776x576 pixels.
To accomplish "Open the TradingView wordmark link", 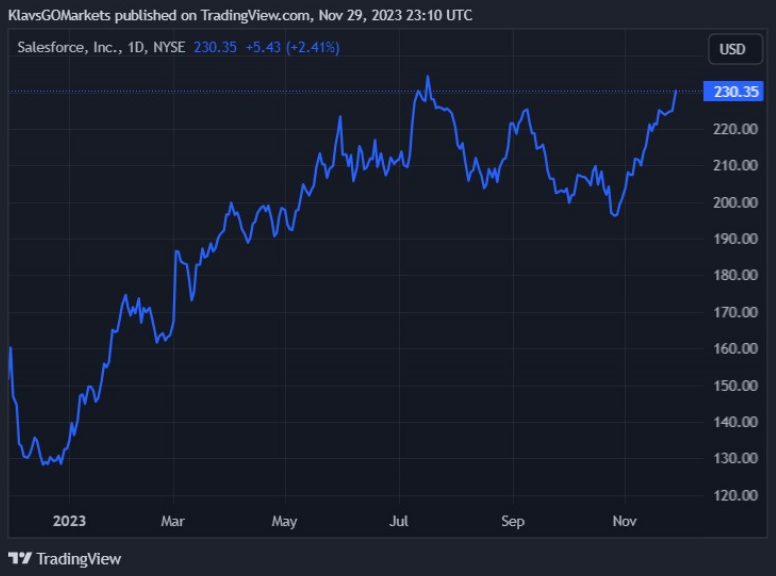I will 79,559.
